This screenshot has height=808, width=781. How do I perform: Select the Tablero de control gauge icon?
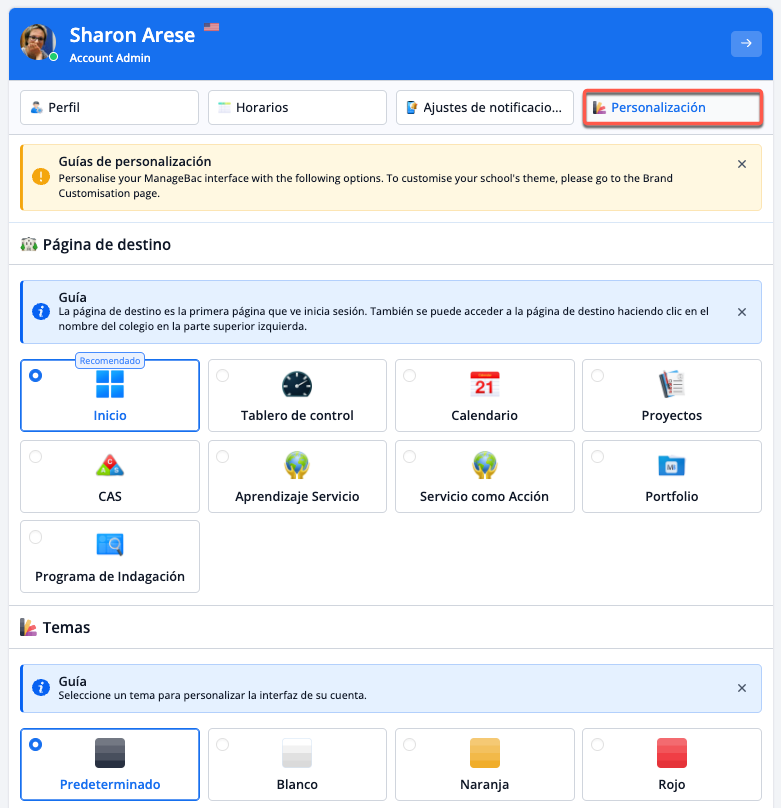tap(297, 384)
